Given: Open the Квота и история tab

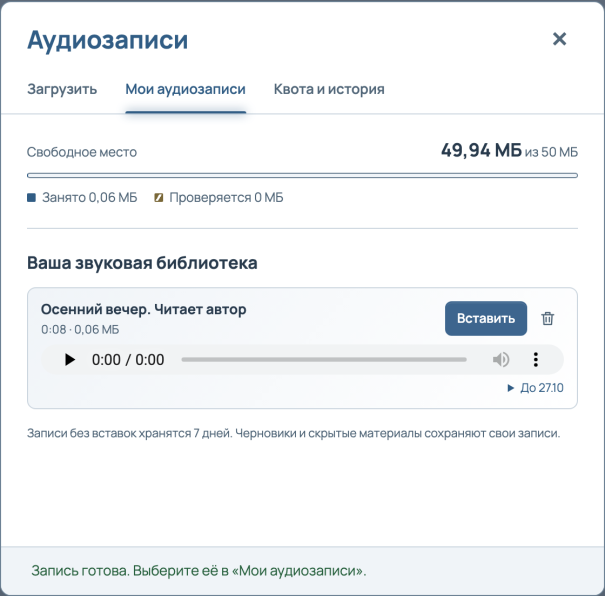Looking at the screenshot, I should 329,89.
